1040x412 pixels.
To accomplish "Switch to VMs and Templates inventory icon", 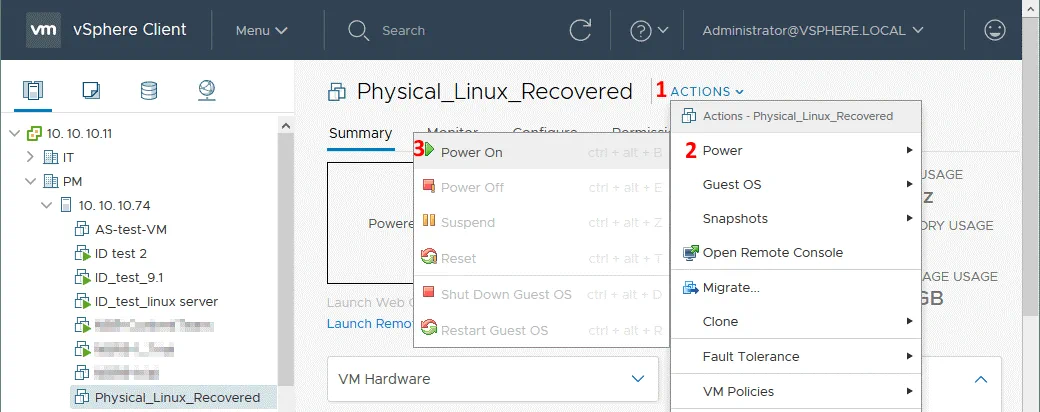I will click(x=91, y=91).
